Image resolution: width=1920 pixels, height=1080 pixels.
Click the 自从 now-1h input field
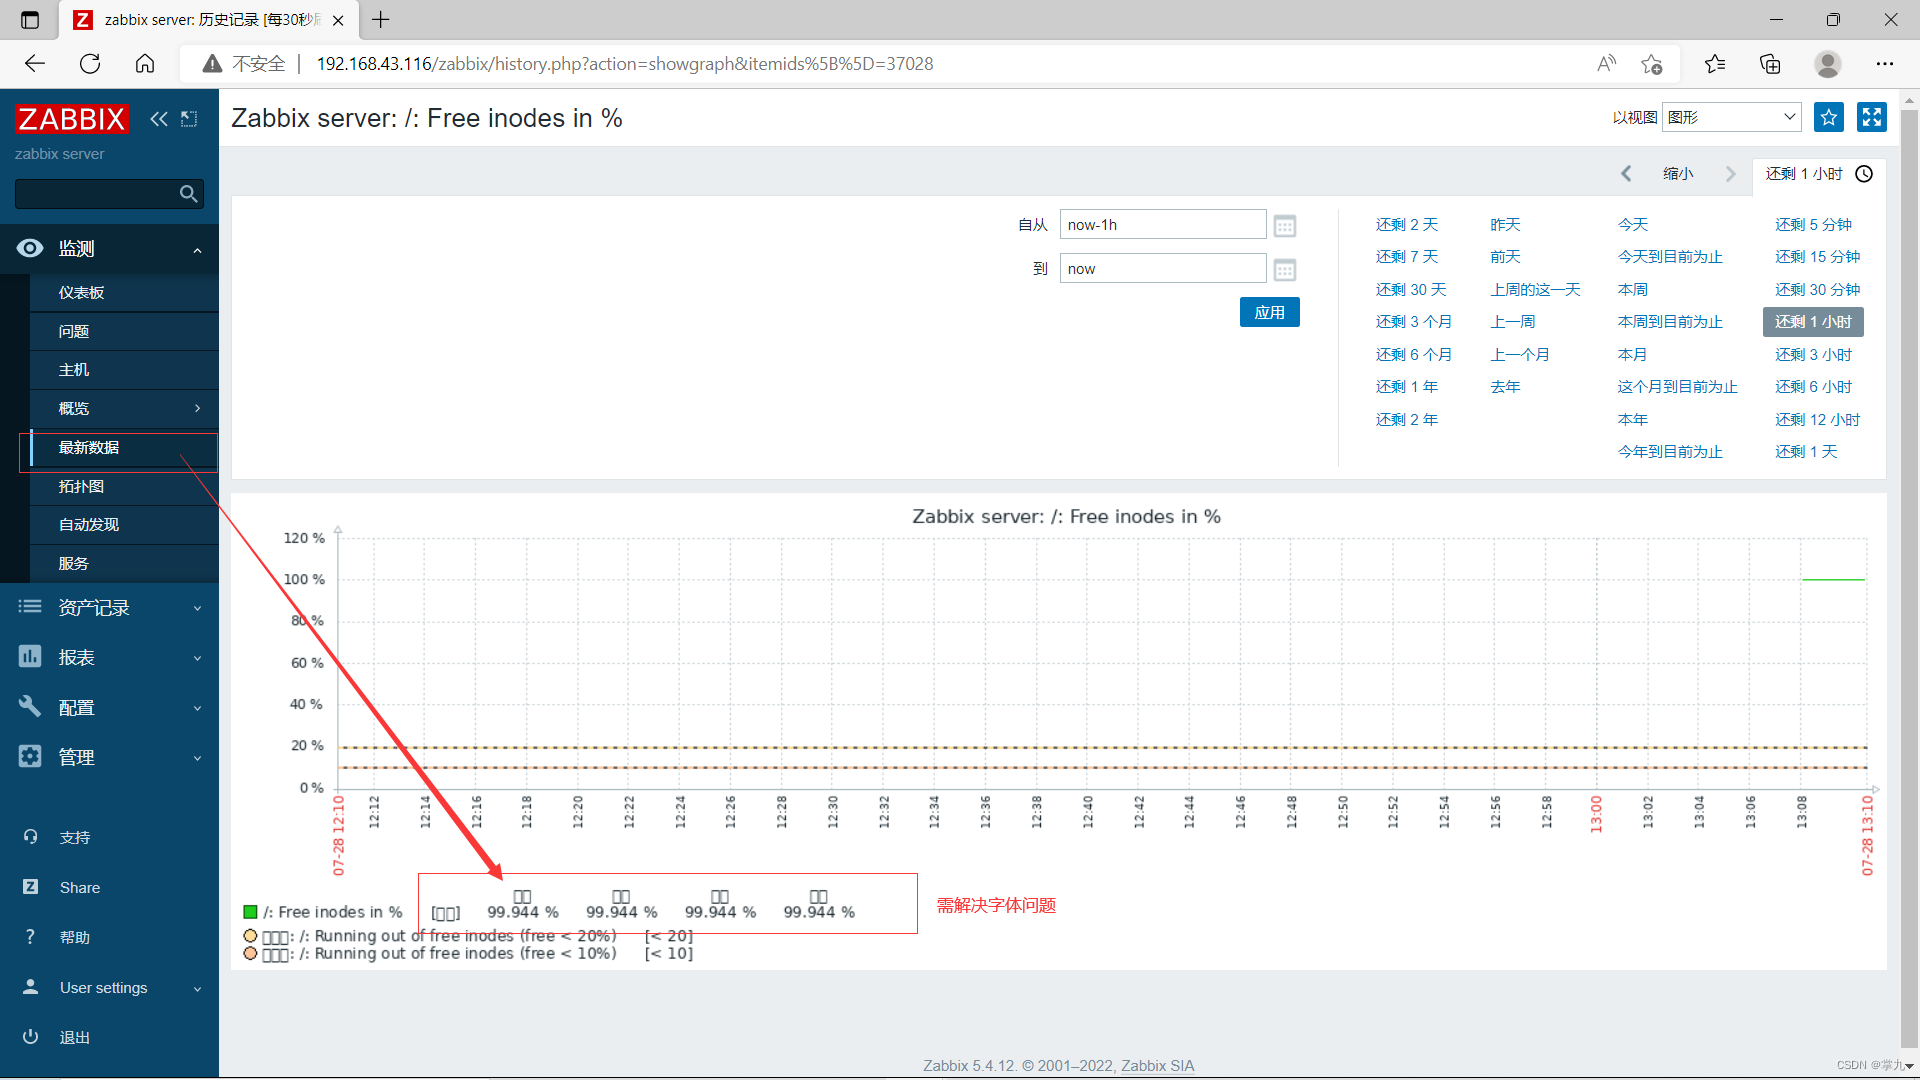pyautogui.click(x=1162, y=225)
